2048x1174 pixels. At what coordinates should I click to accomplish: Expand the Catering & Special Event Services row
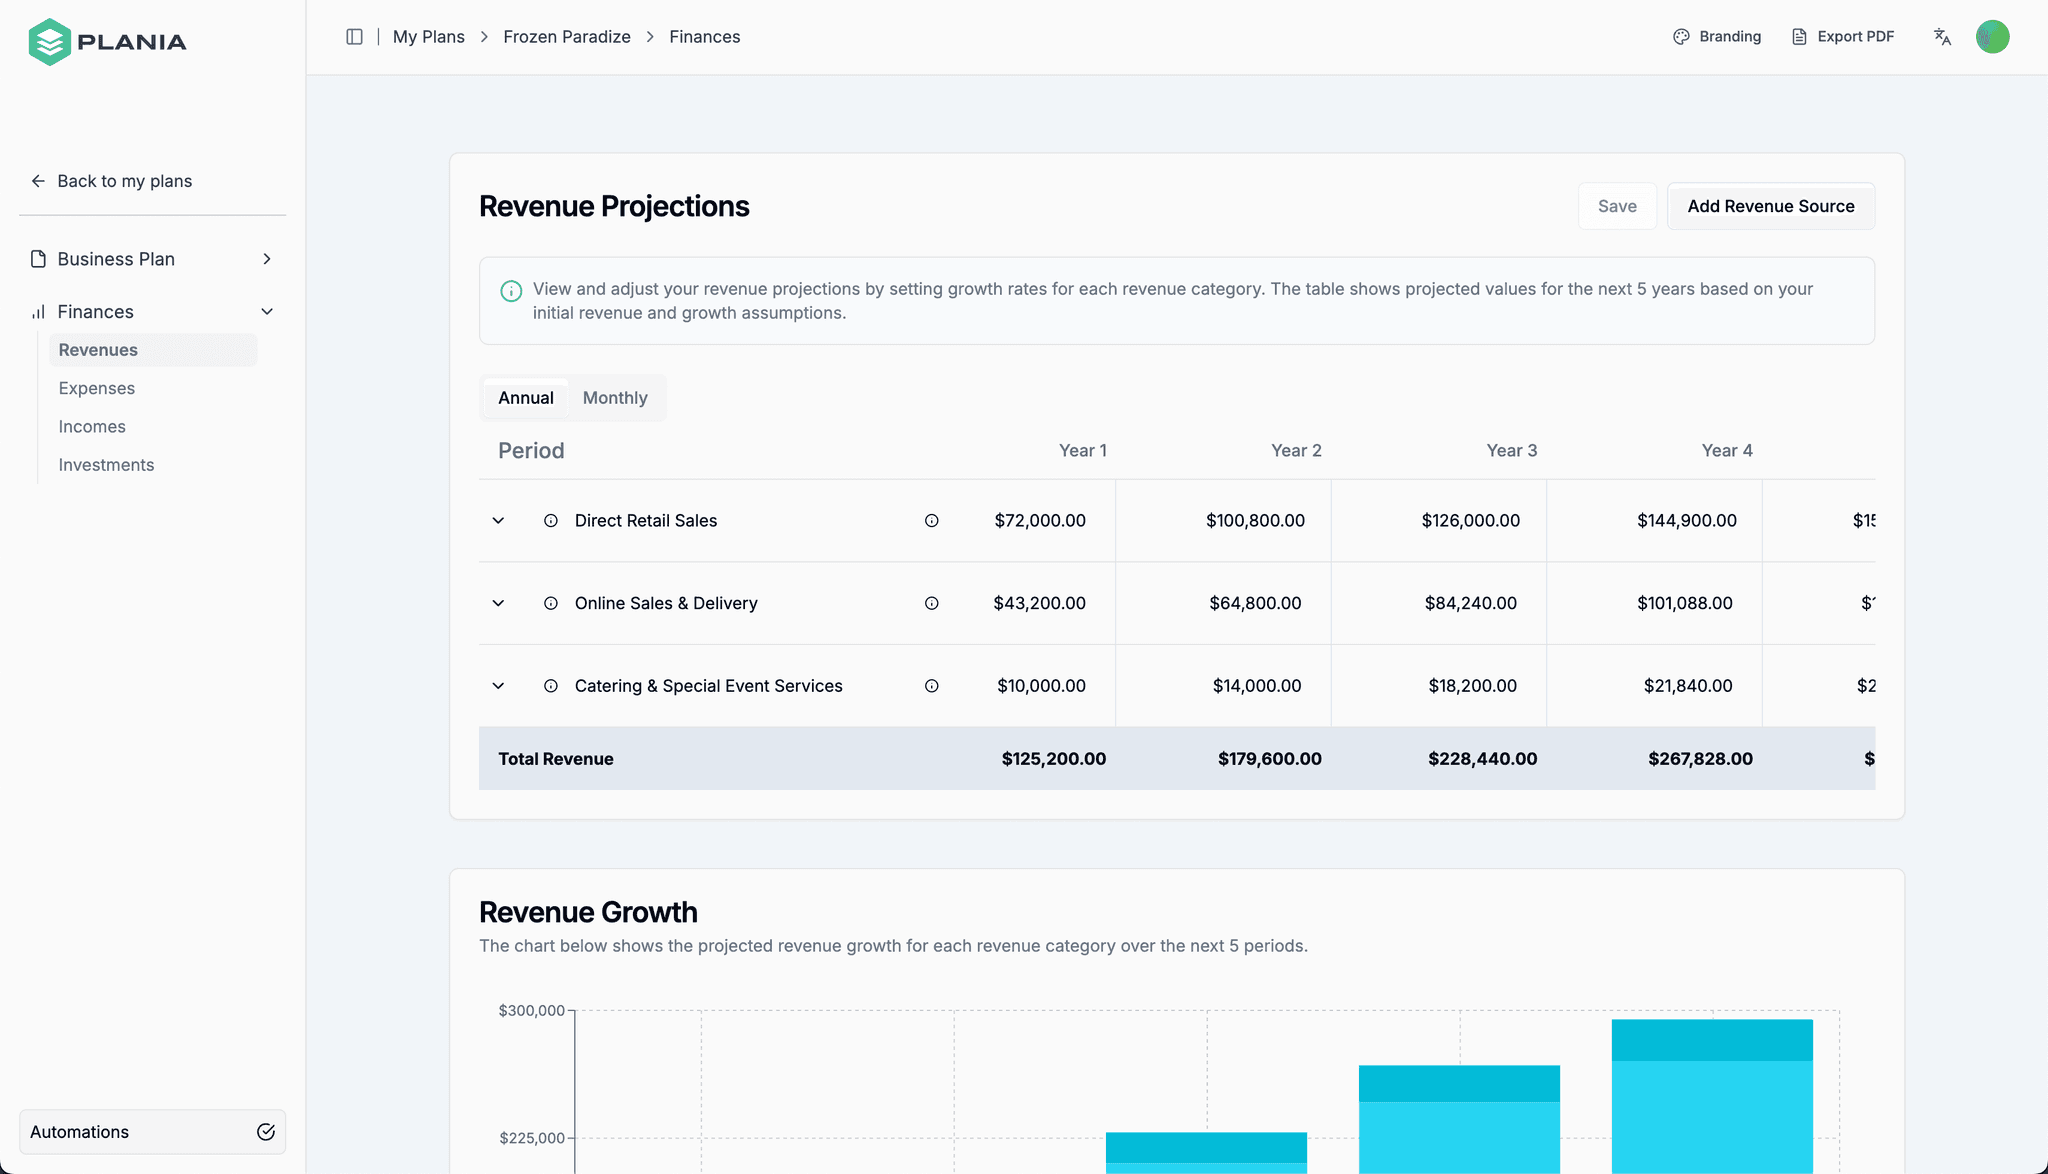498,686
